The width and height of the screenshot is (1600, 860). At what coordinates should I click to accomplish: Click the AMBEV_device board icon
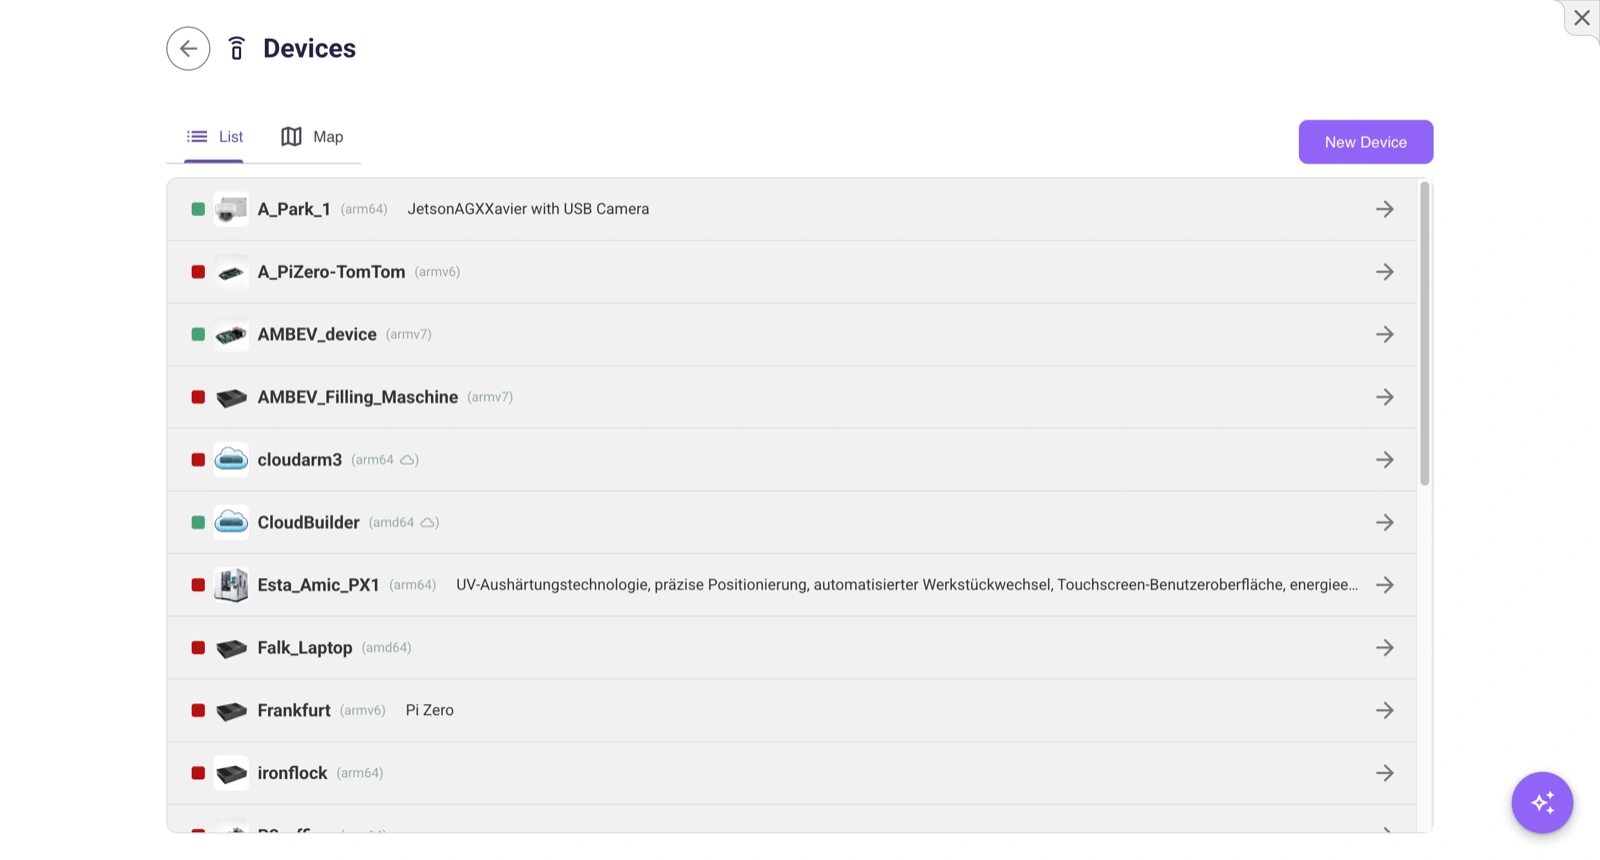(231, 334)
